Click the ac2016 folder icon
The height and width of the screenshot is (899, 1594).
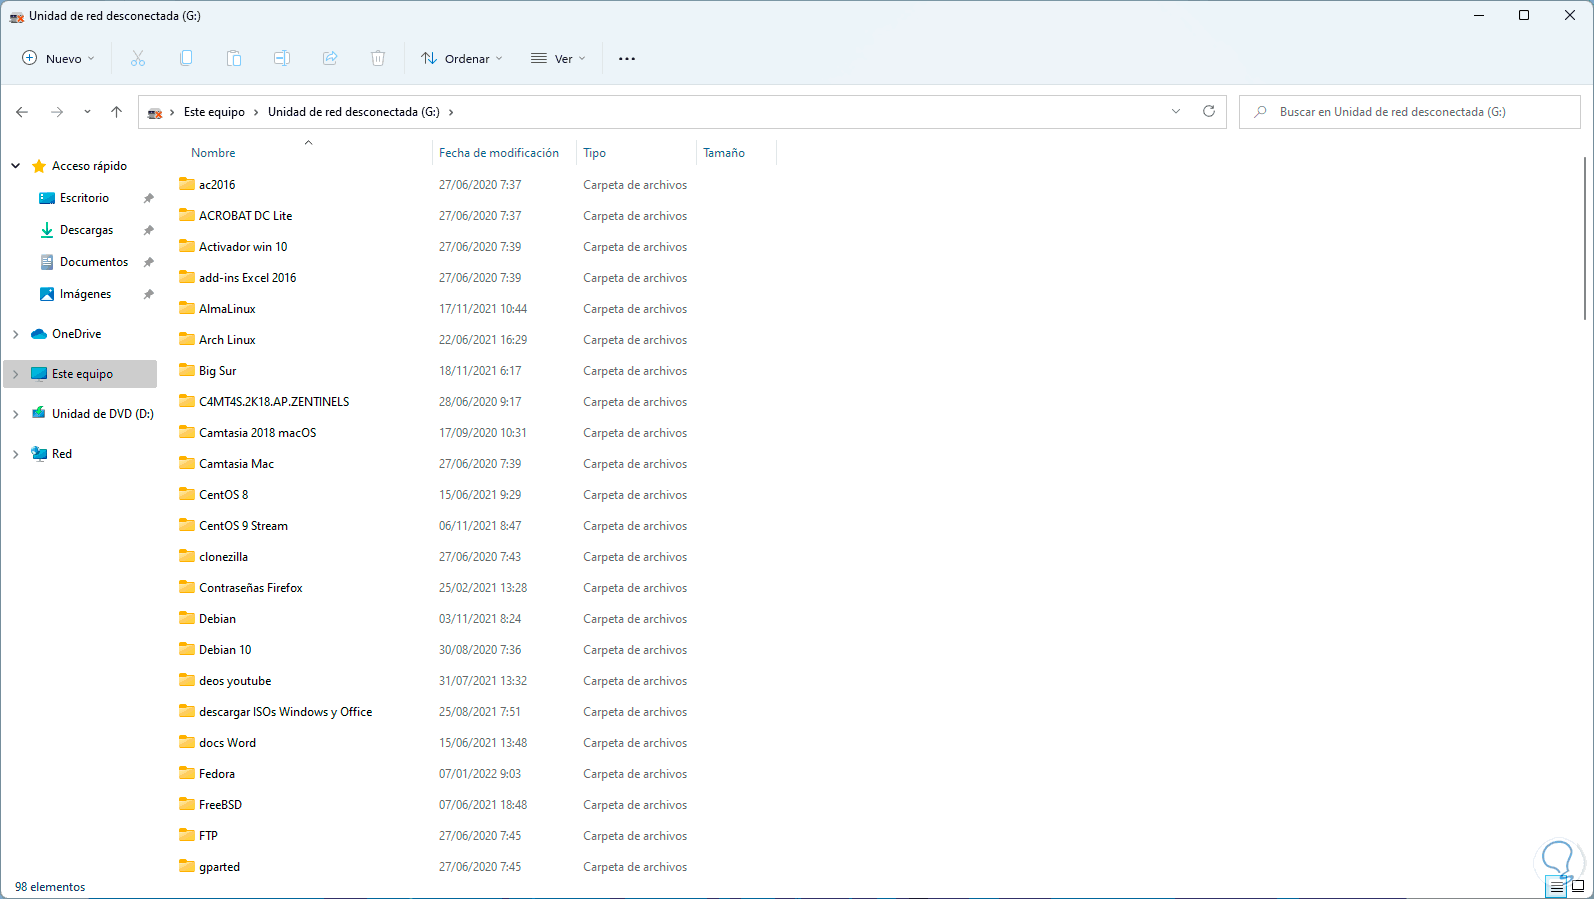coord(187,184)
